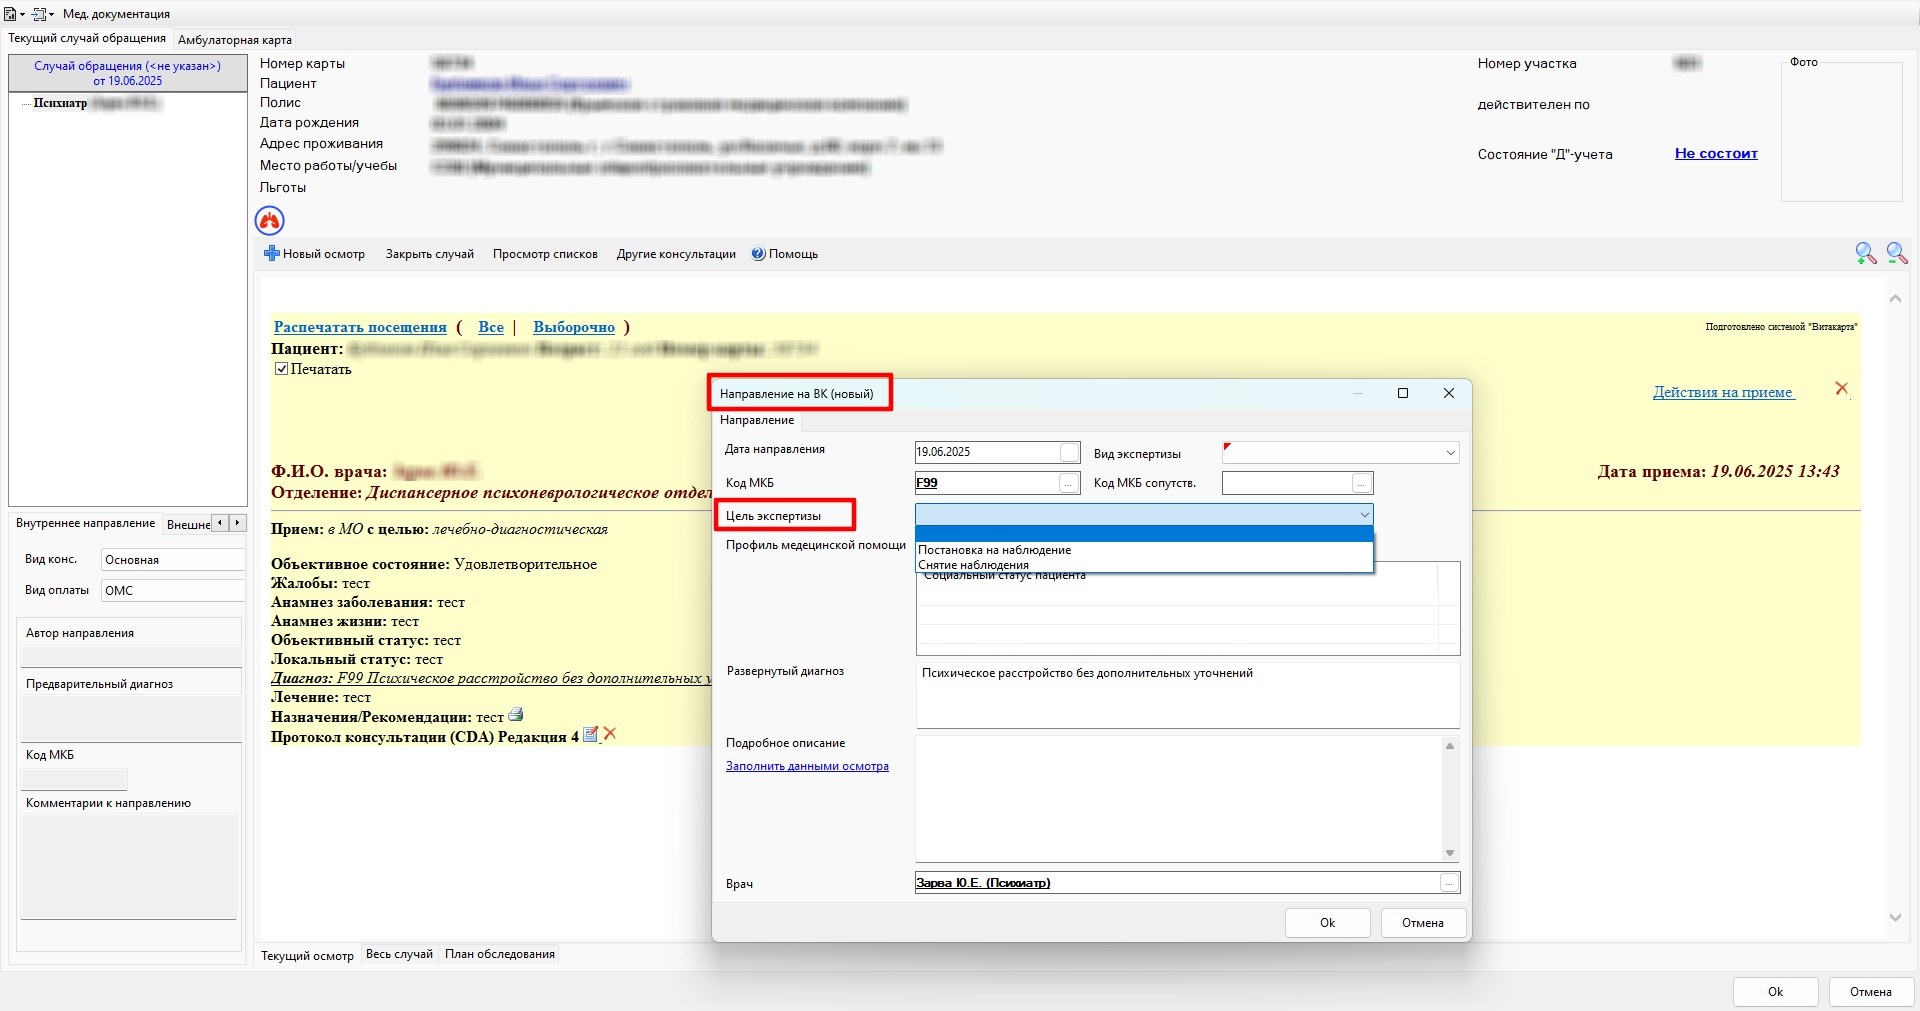This screenshot has height=1011, width=1920.
Task: Delete the CDA protocol with red X
Action: tap(610, 734)
